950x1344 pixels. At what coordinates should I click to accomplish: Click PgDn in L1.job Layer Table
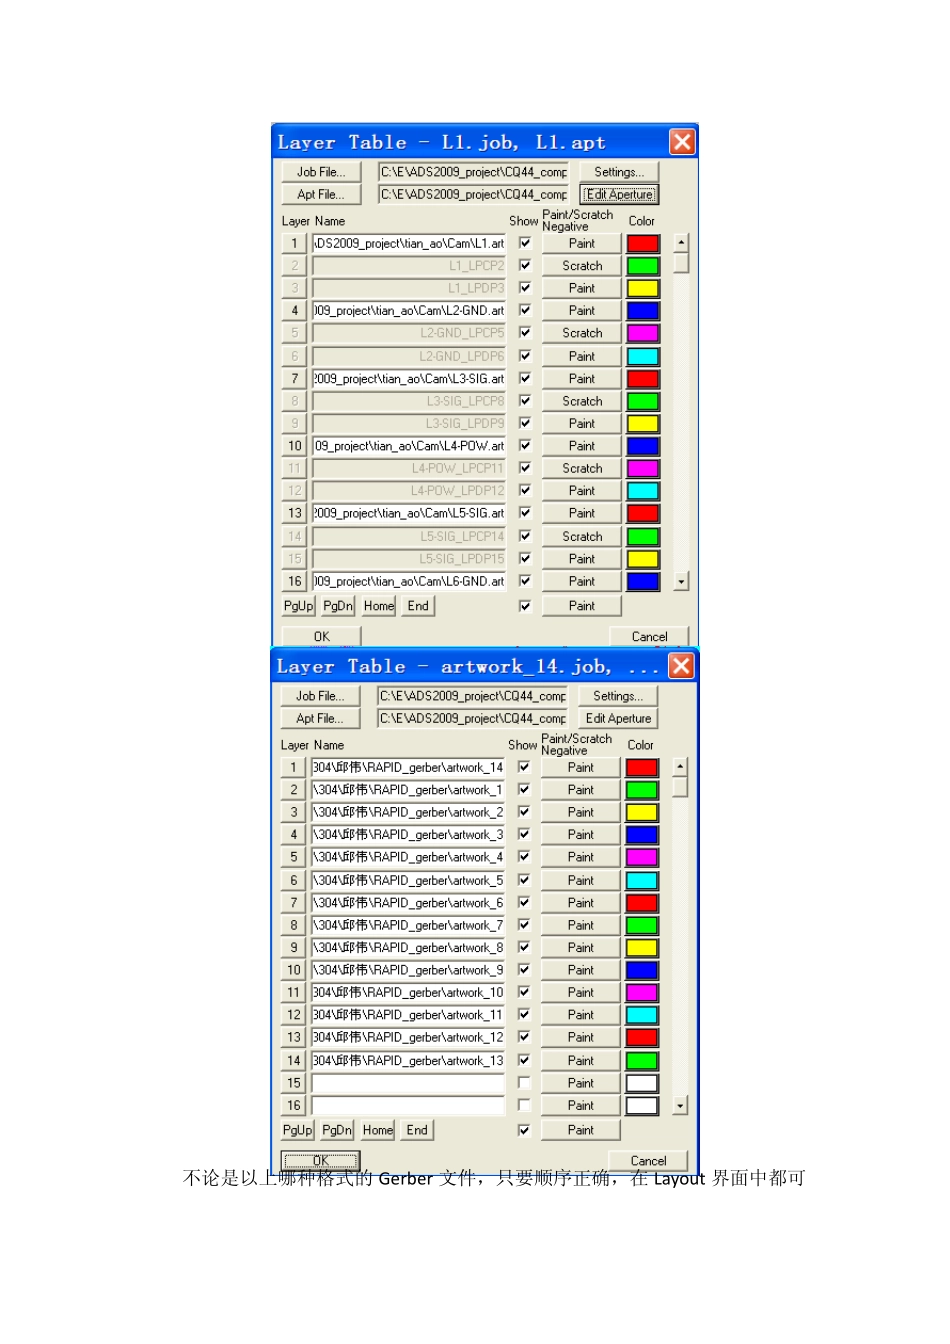tap(338, 606)
